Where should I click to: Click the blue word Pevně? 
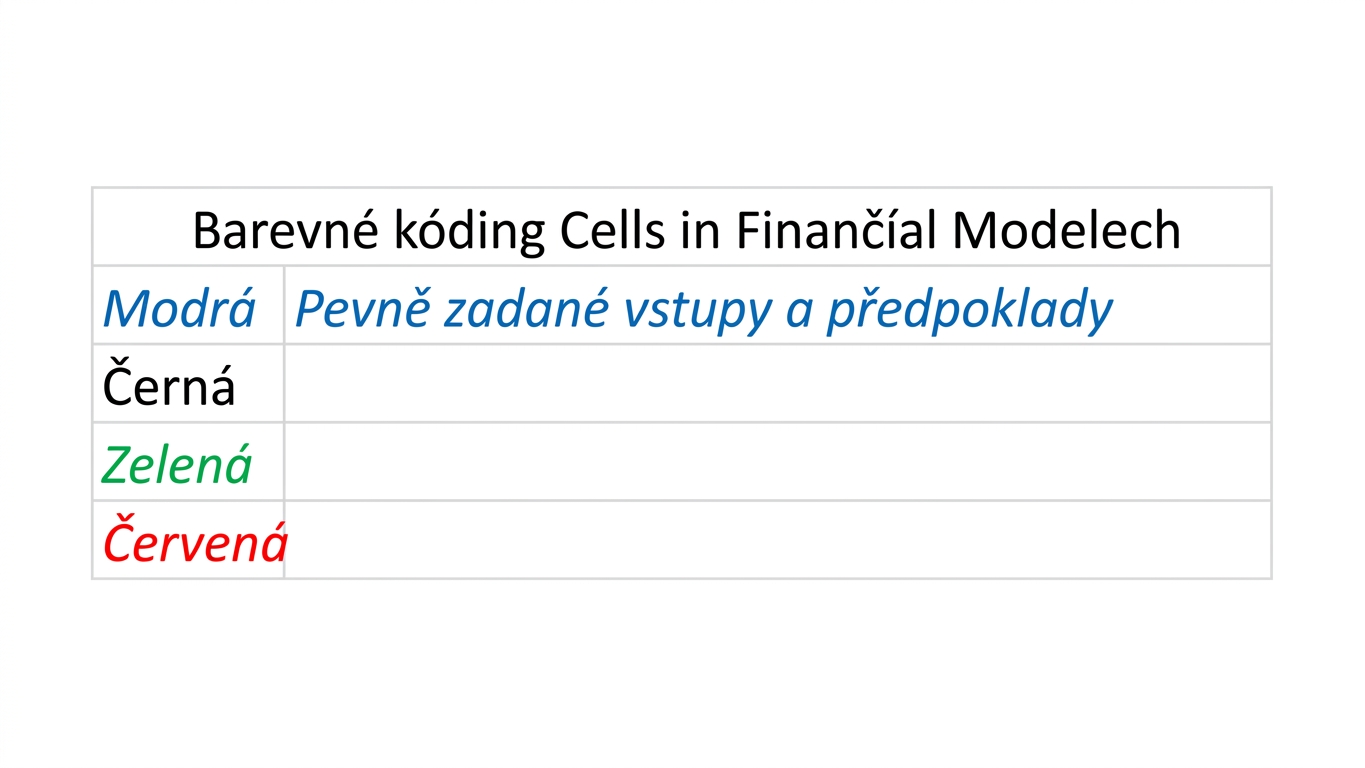[362, 308]
